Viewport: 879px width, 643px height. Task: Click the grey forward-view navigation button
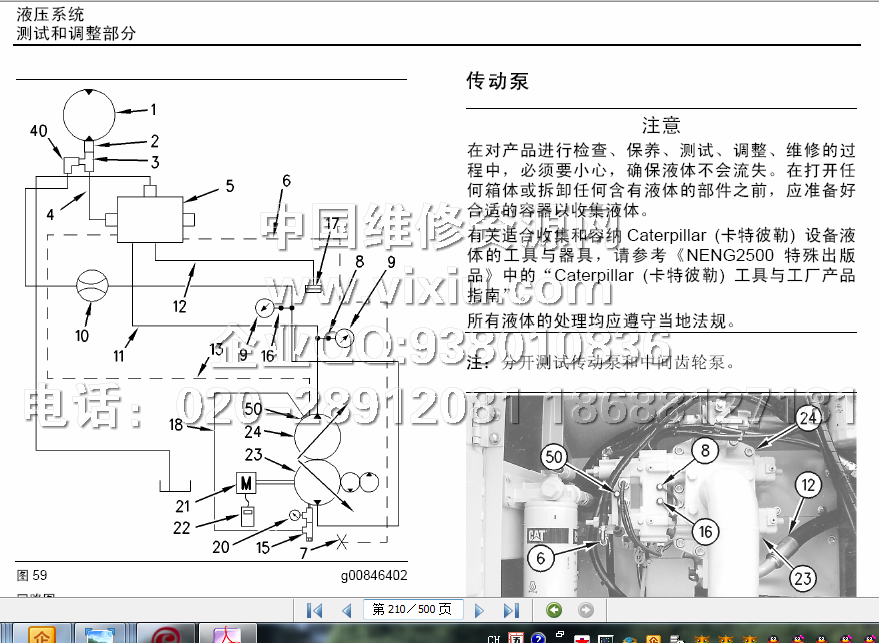tap(587, 610)
